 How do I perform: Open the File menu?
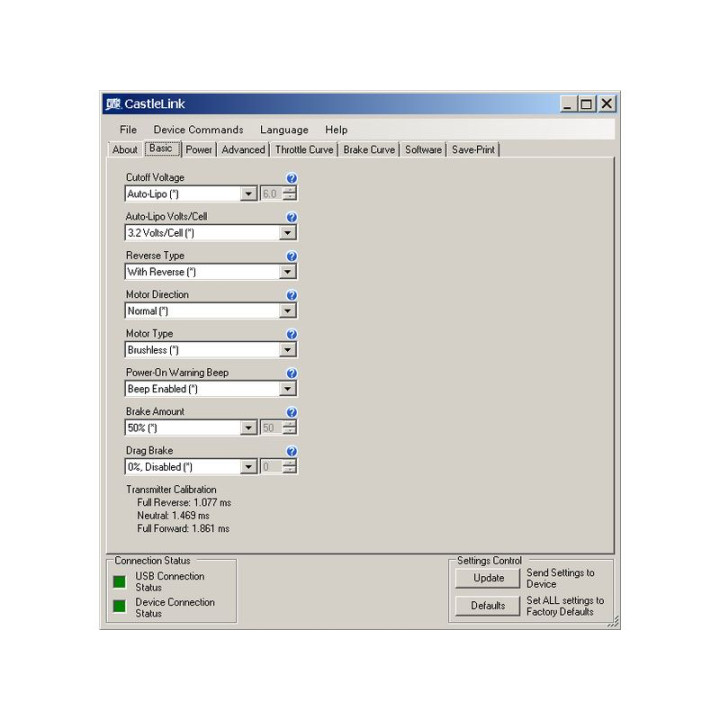coord(128,130)
